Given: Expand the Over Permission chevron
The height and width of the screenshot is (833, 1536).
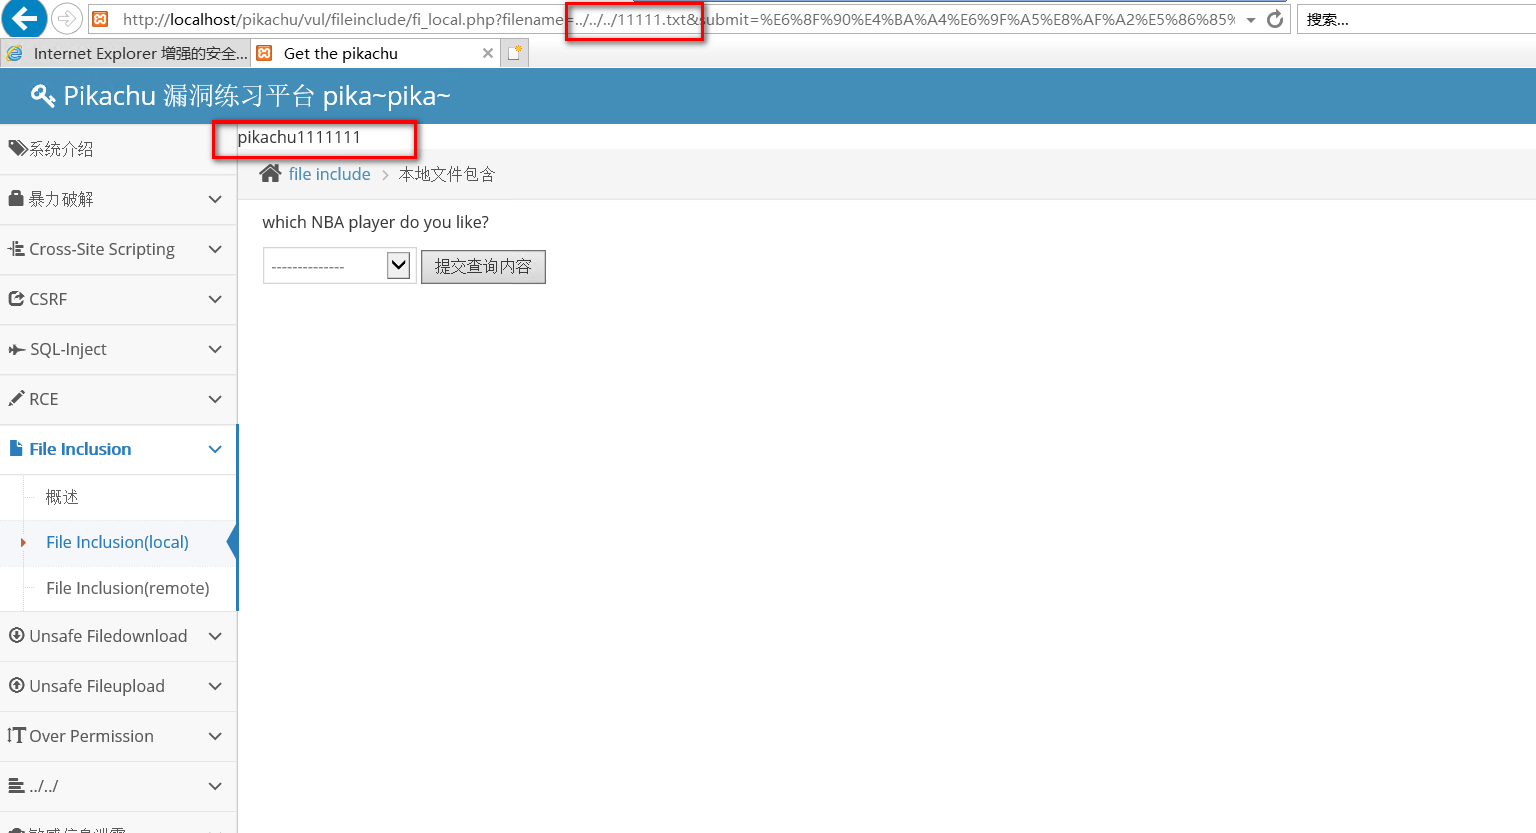Looking at the screenshot, I should click(215, 736).
